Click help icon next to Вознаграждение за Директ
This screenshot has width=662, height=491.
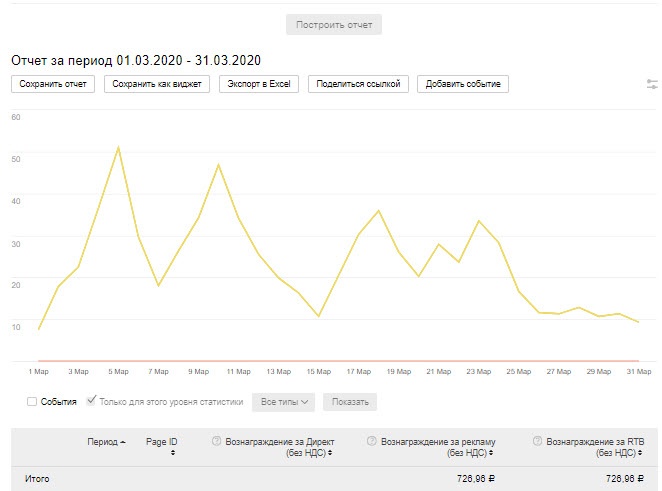point(216,441)
